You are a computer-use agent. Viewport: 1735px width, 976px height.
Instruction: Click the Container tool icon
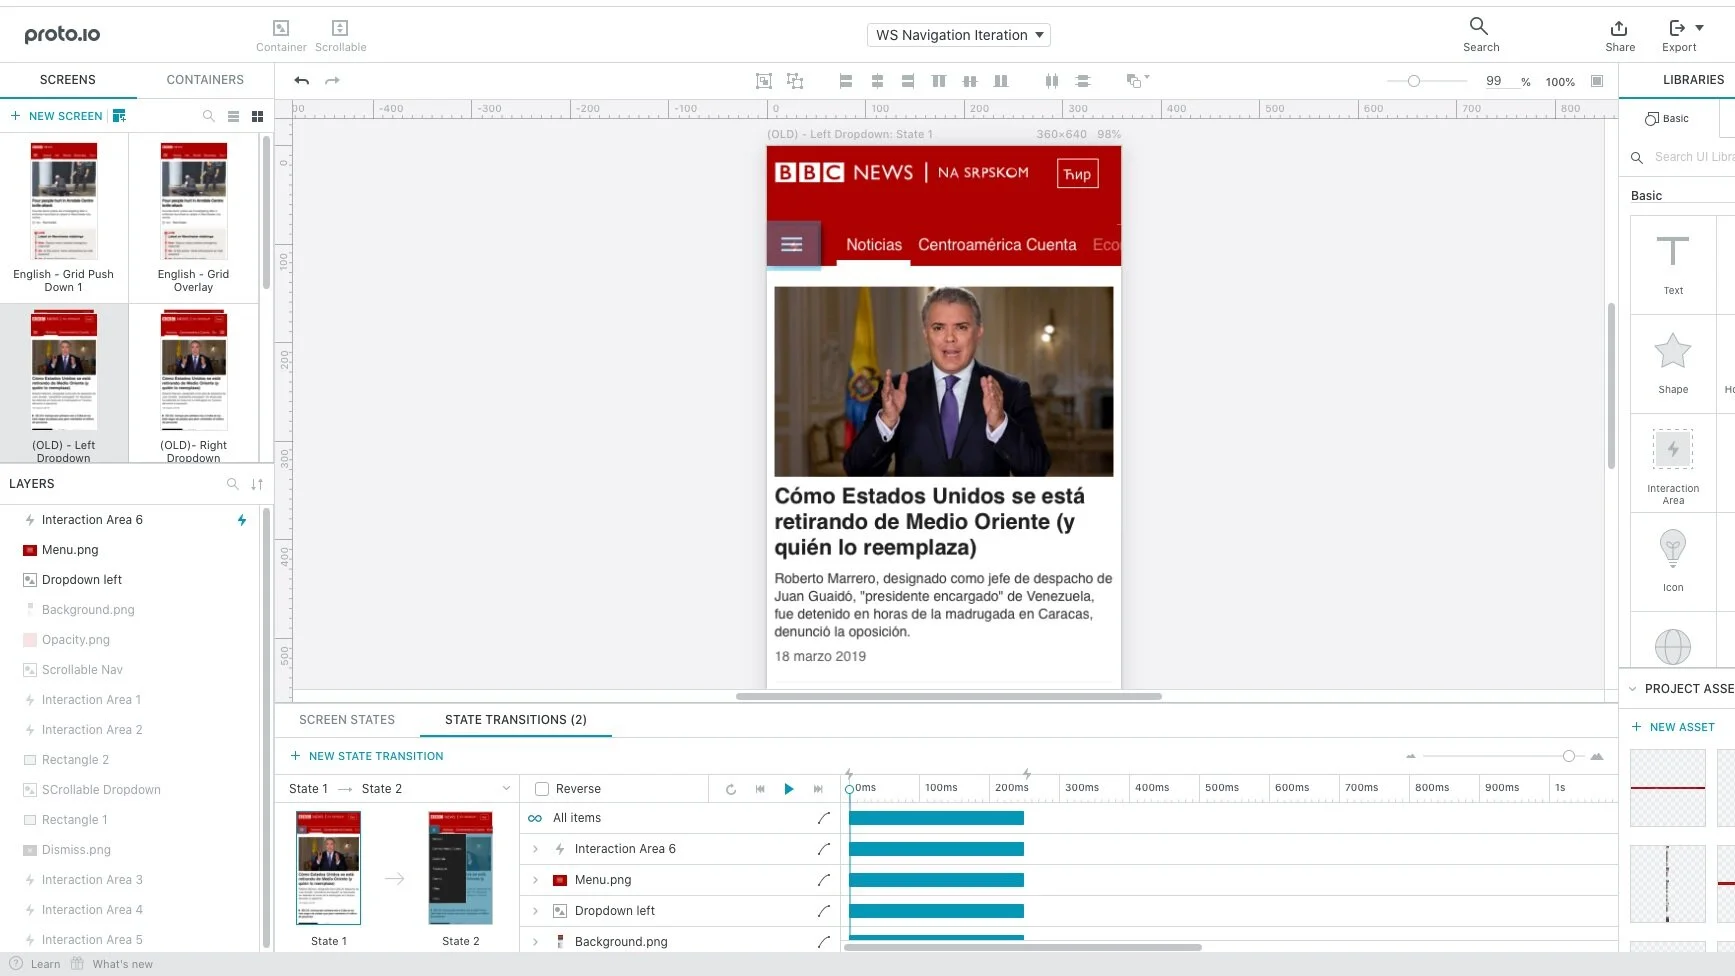281,29
